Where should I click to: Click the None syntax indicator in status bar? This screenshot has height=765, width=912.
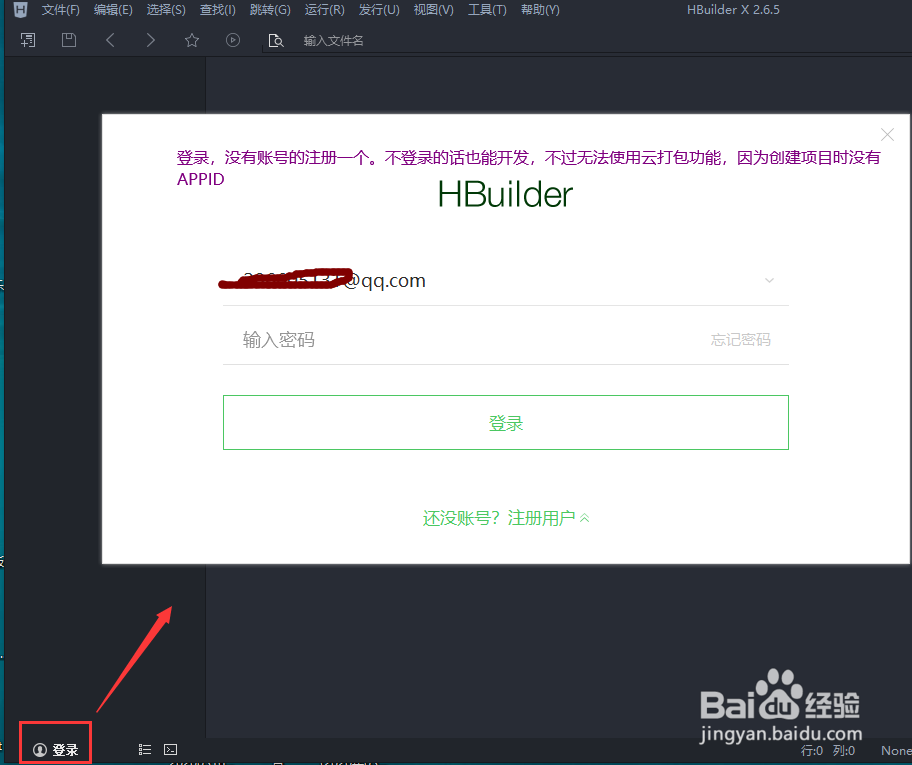pyautogui.click(x=896, y=750)
